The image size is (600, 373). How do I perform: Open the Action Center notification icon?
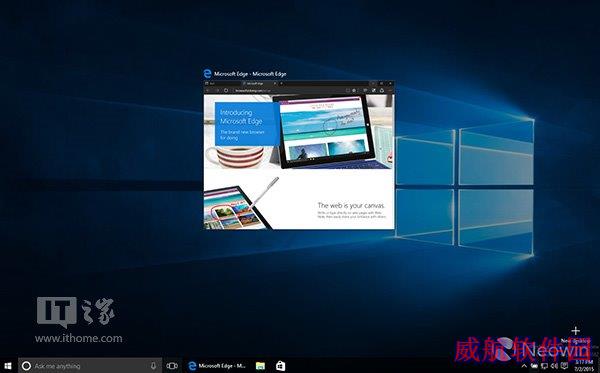pos(564,366)
